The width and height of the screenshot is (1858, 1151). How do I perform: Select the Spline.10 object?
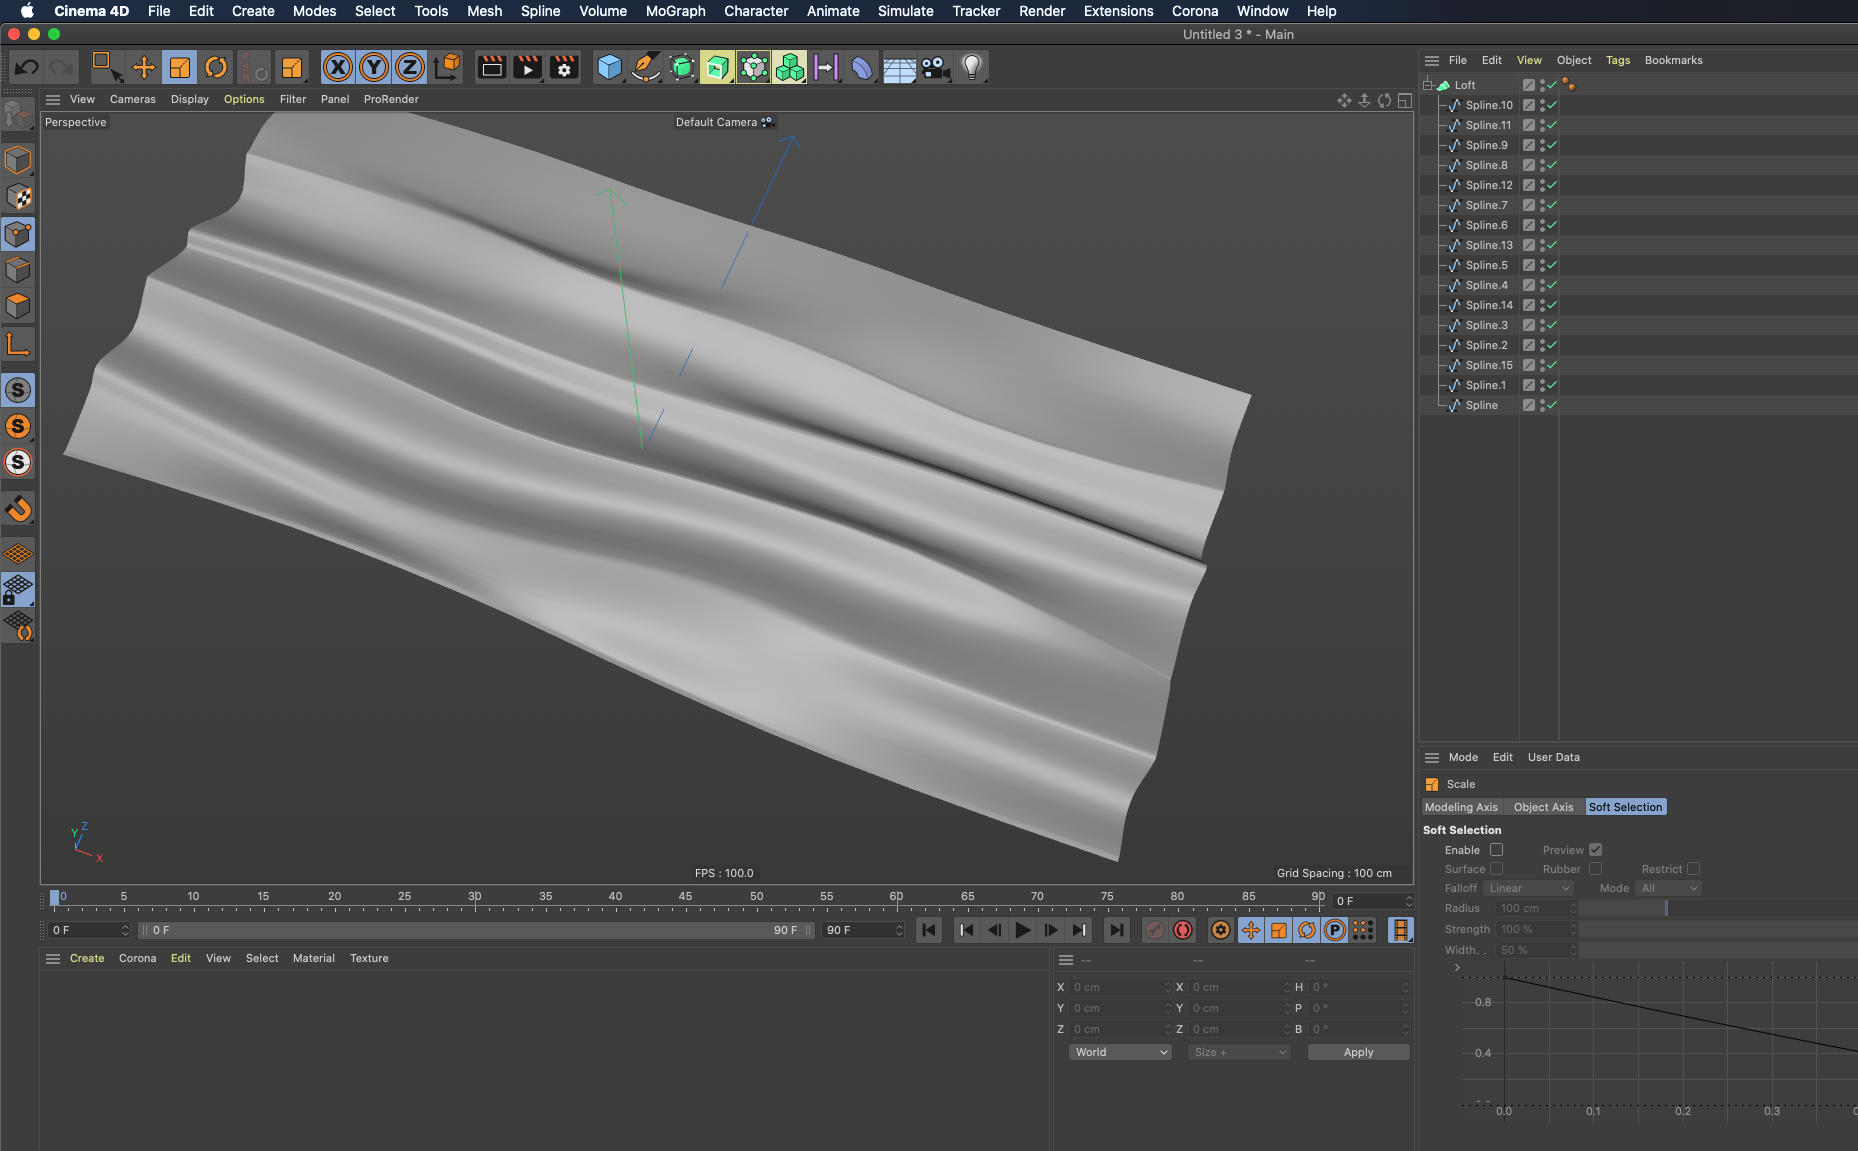pyautogui.click(x=1489, y=105)
